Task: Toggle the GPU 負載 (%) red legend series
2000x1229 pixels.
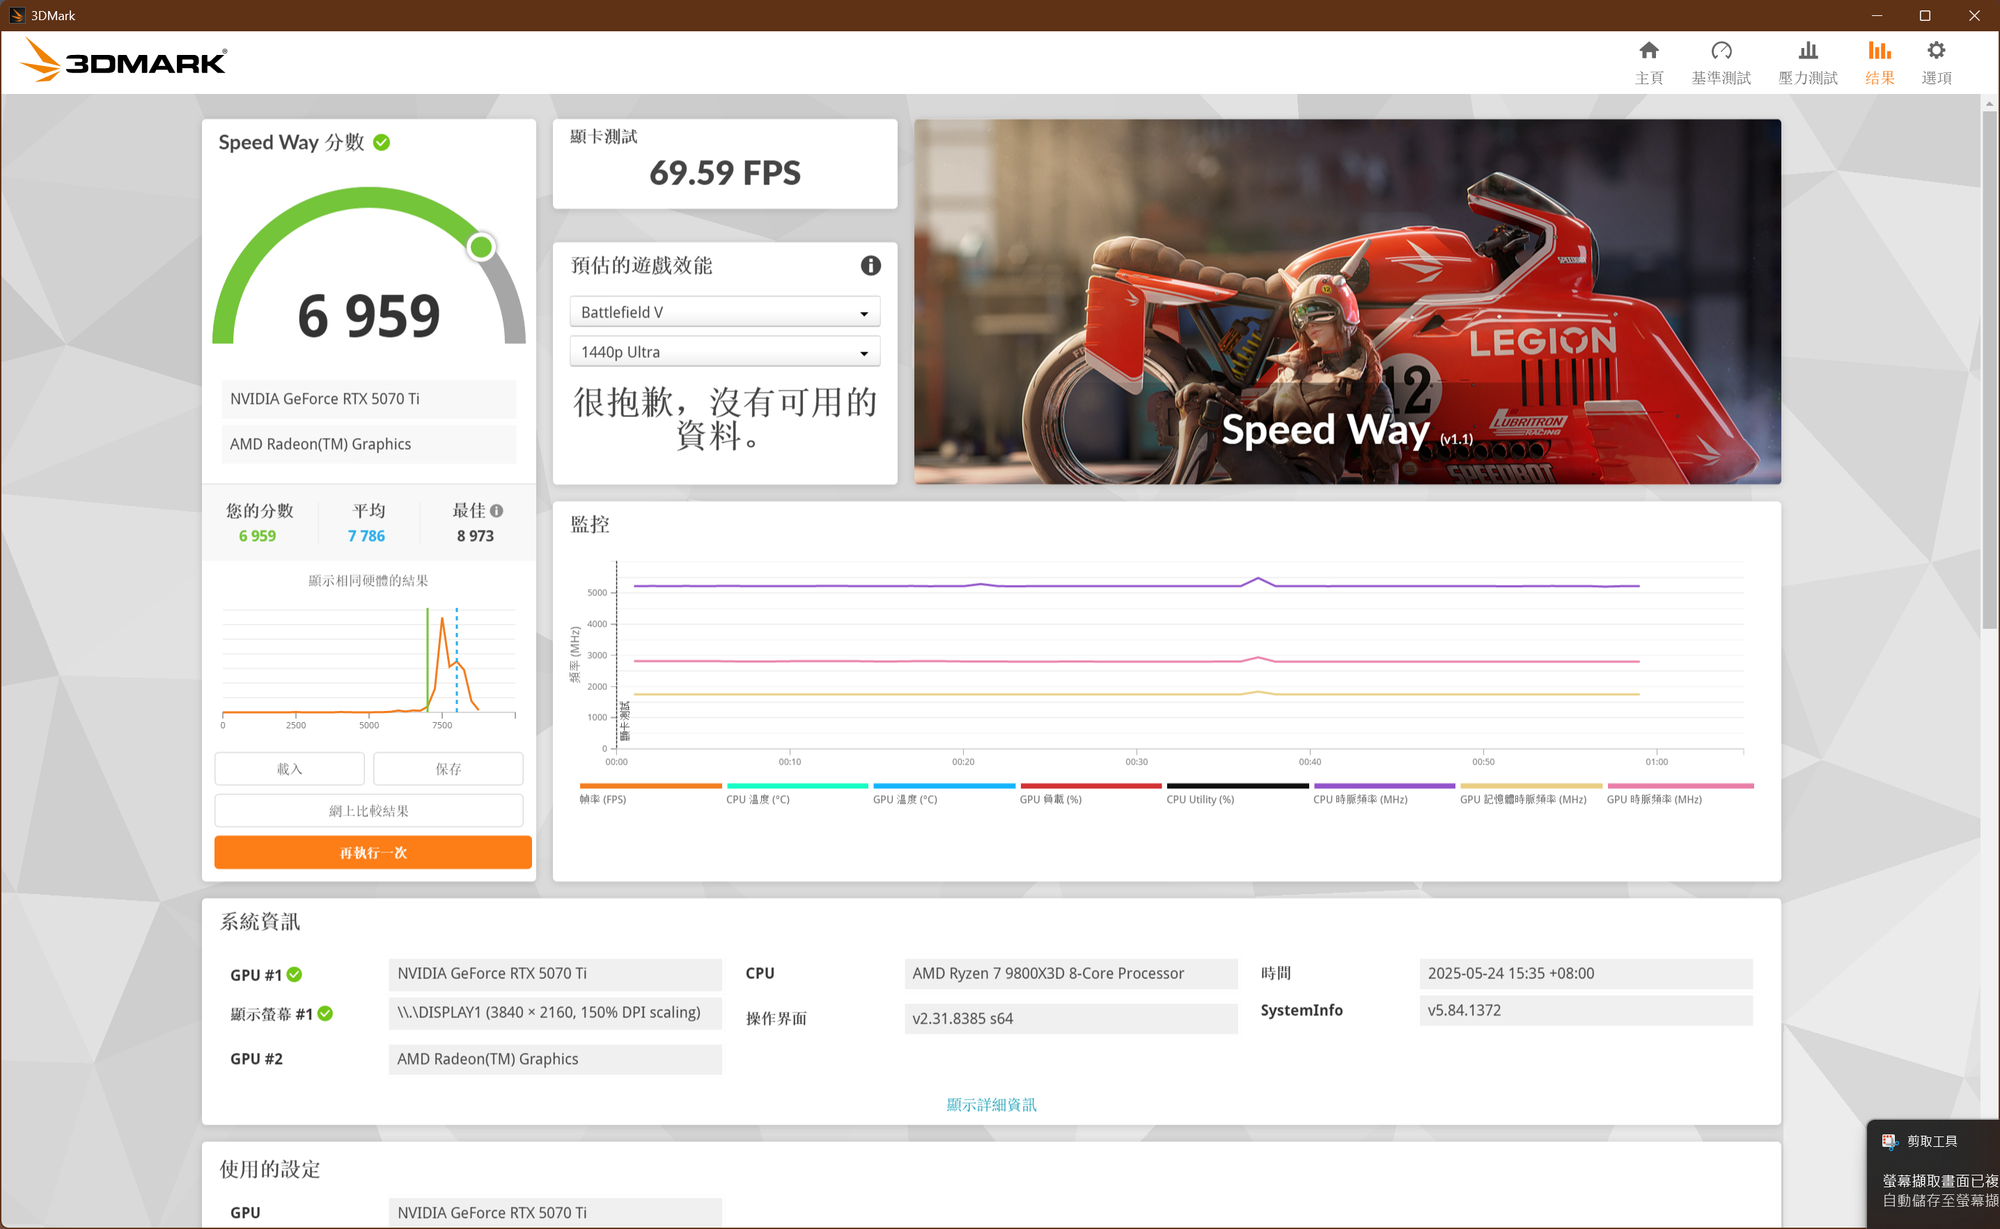Action: click(x=1090, y=793)
